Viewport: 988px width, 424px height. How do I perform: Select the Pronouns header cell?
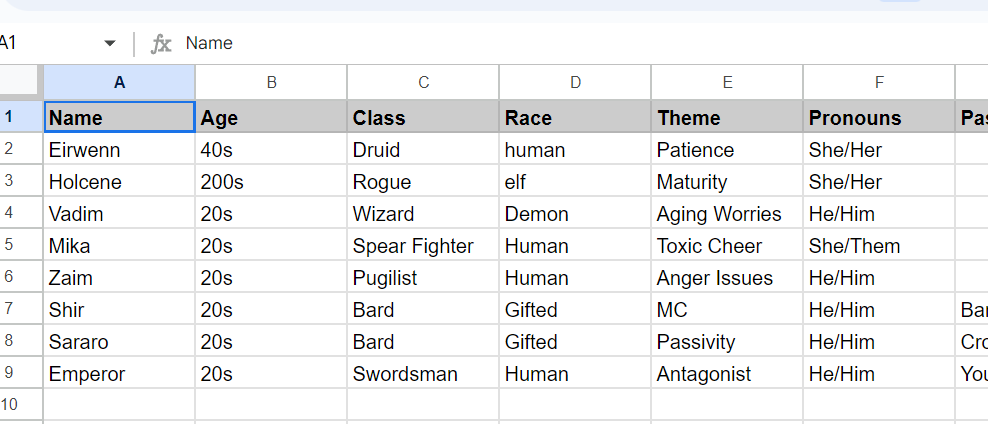click(878, 117)
